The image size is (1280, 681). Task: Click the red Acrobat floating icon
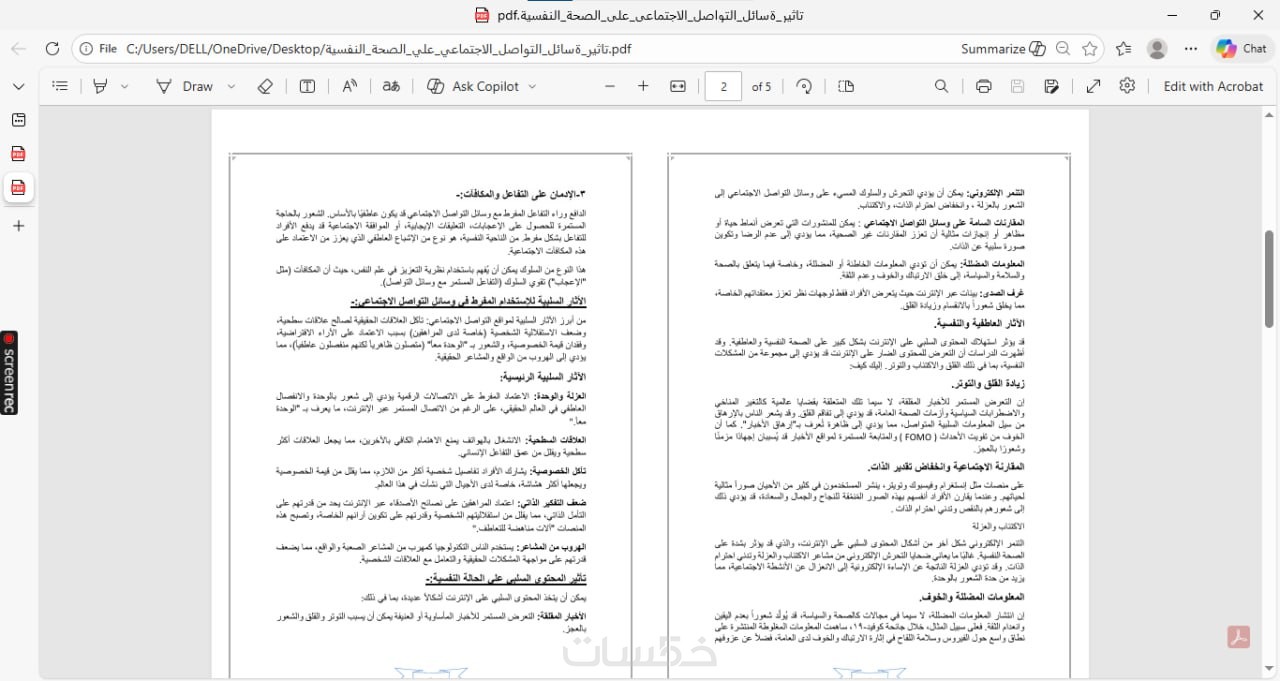tap(1239, 636)
